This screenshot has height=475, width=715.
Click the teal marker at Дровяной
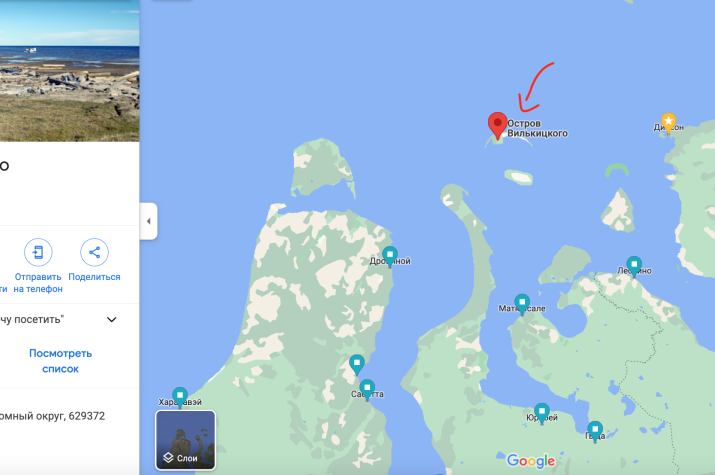(389, 257)
